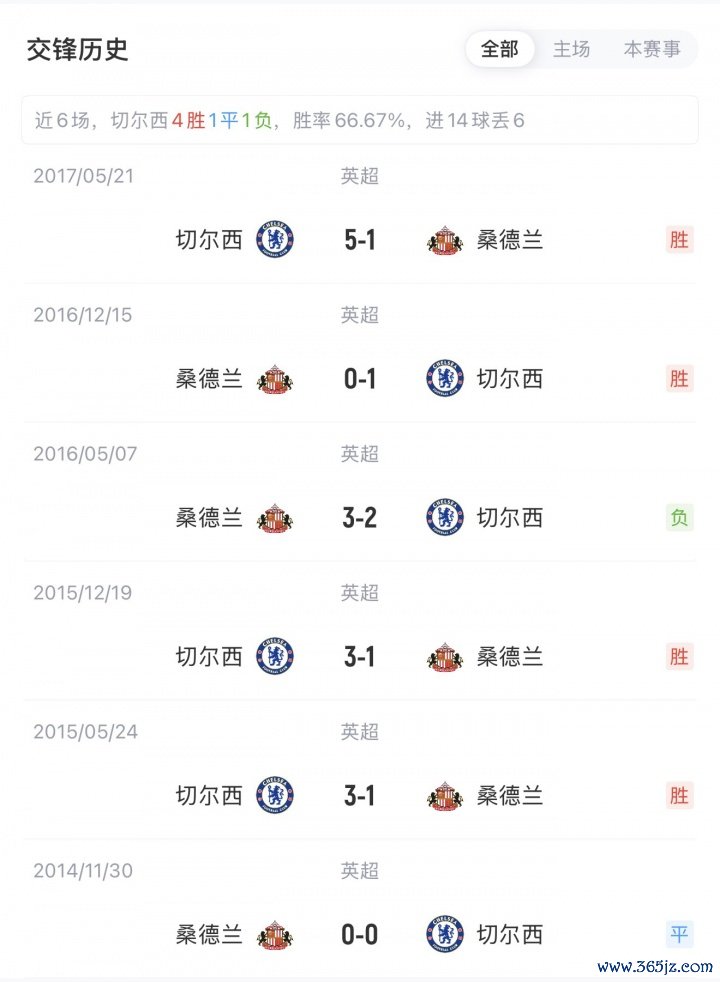The height and width of the screenshot is (982, 720).
Task: Click the 0-0 score result
Action: click(x=359, y=935)
